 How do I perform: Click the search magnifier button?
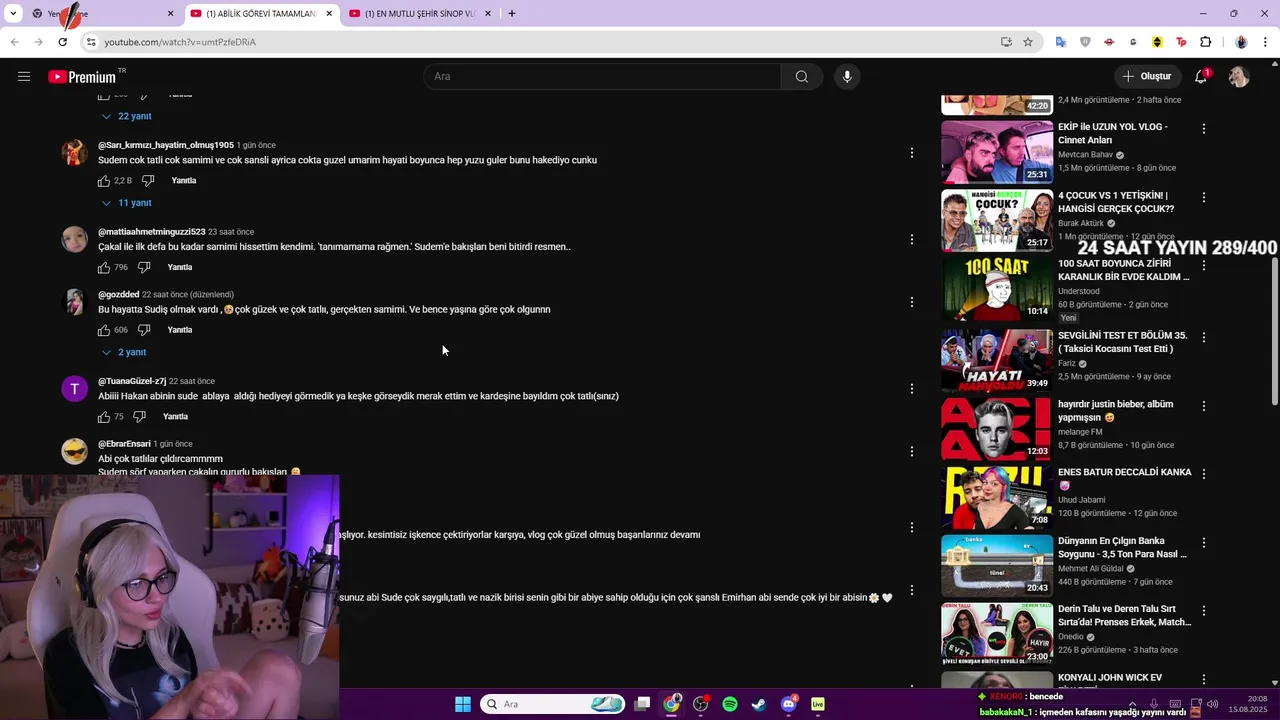click(801, 77)
